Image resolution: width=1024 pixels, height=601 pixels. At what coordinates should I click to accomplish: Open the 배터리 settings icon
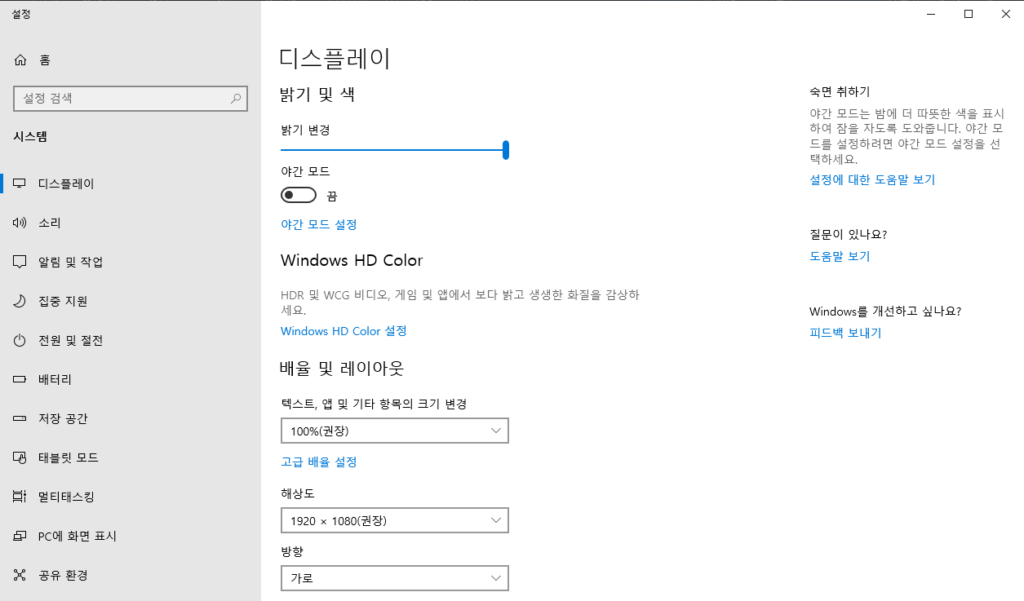pos(18,379)
